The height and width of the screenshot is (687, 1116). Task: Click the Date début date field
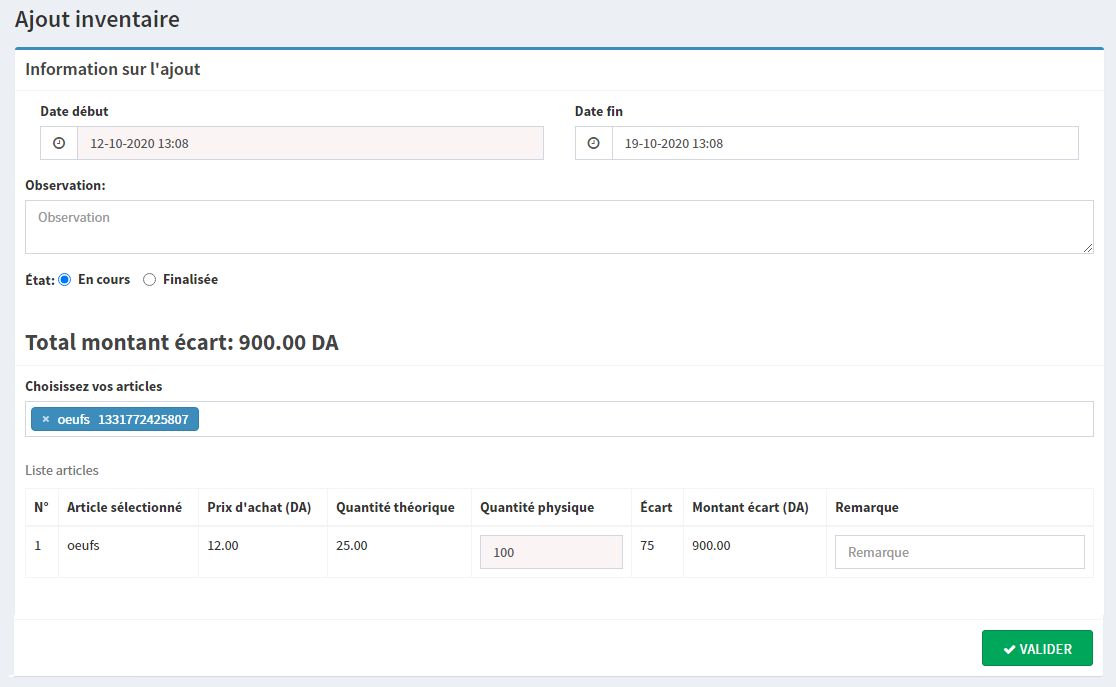tap(310, 143)
